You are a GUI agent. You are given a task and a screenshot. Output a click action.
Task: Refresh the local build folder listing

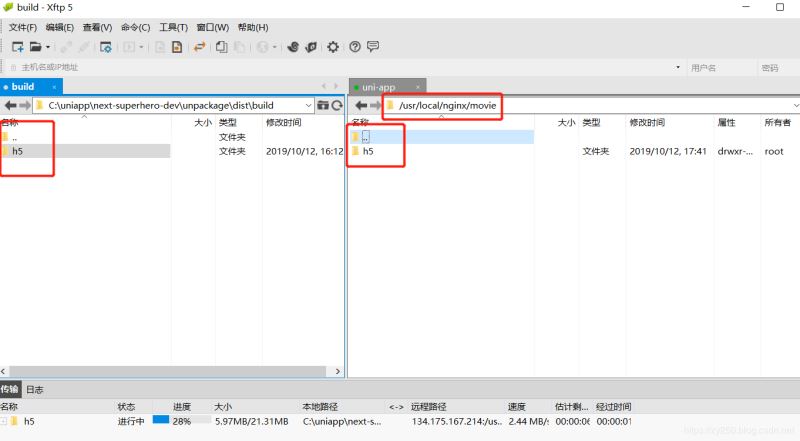tap(337, 105)
